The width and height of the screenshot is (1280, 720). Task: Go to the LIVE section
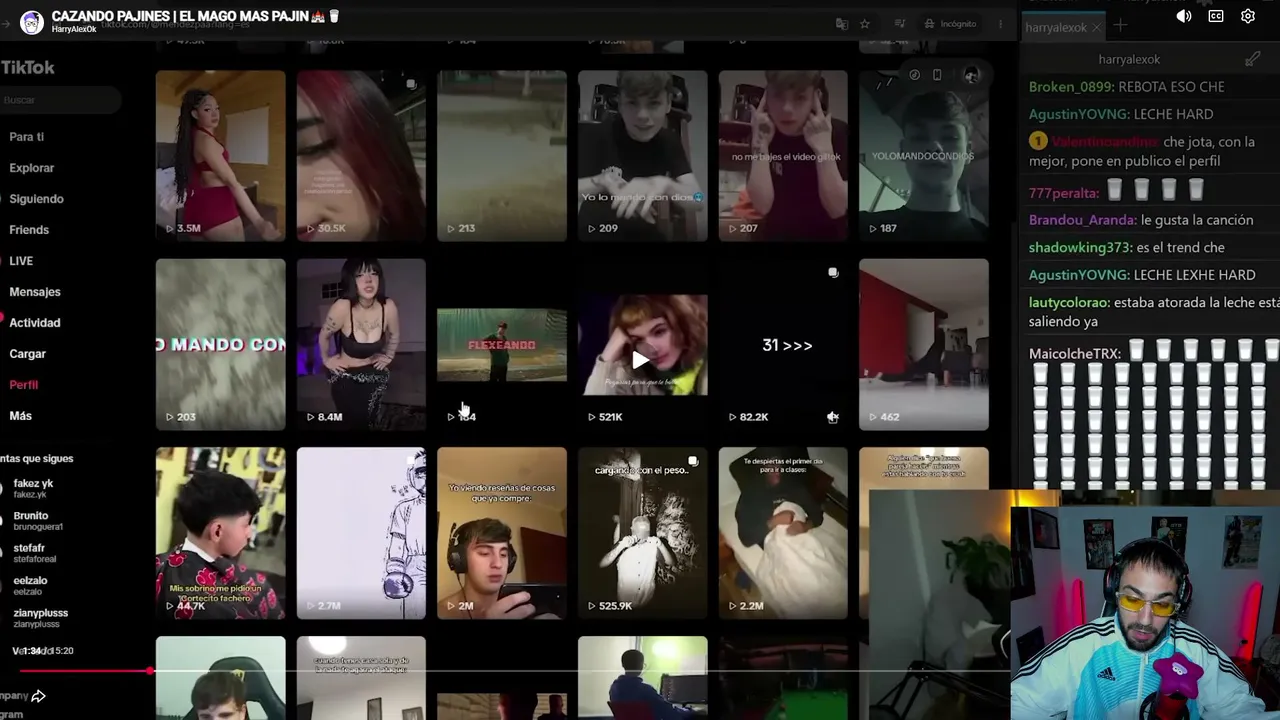coord(21,261)
